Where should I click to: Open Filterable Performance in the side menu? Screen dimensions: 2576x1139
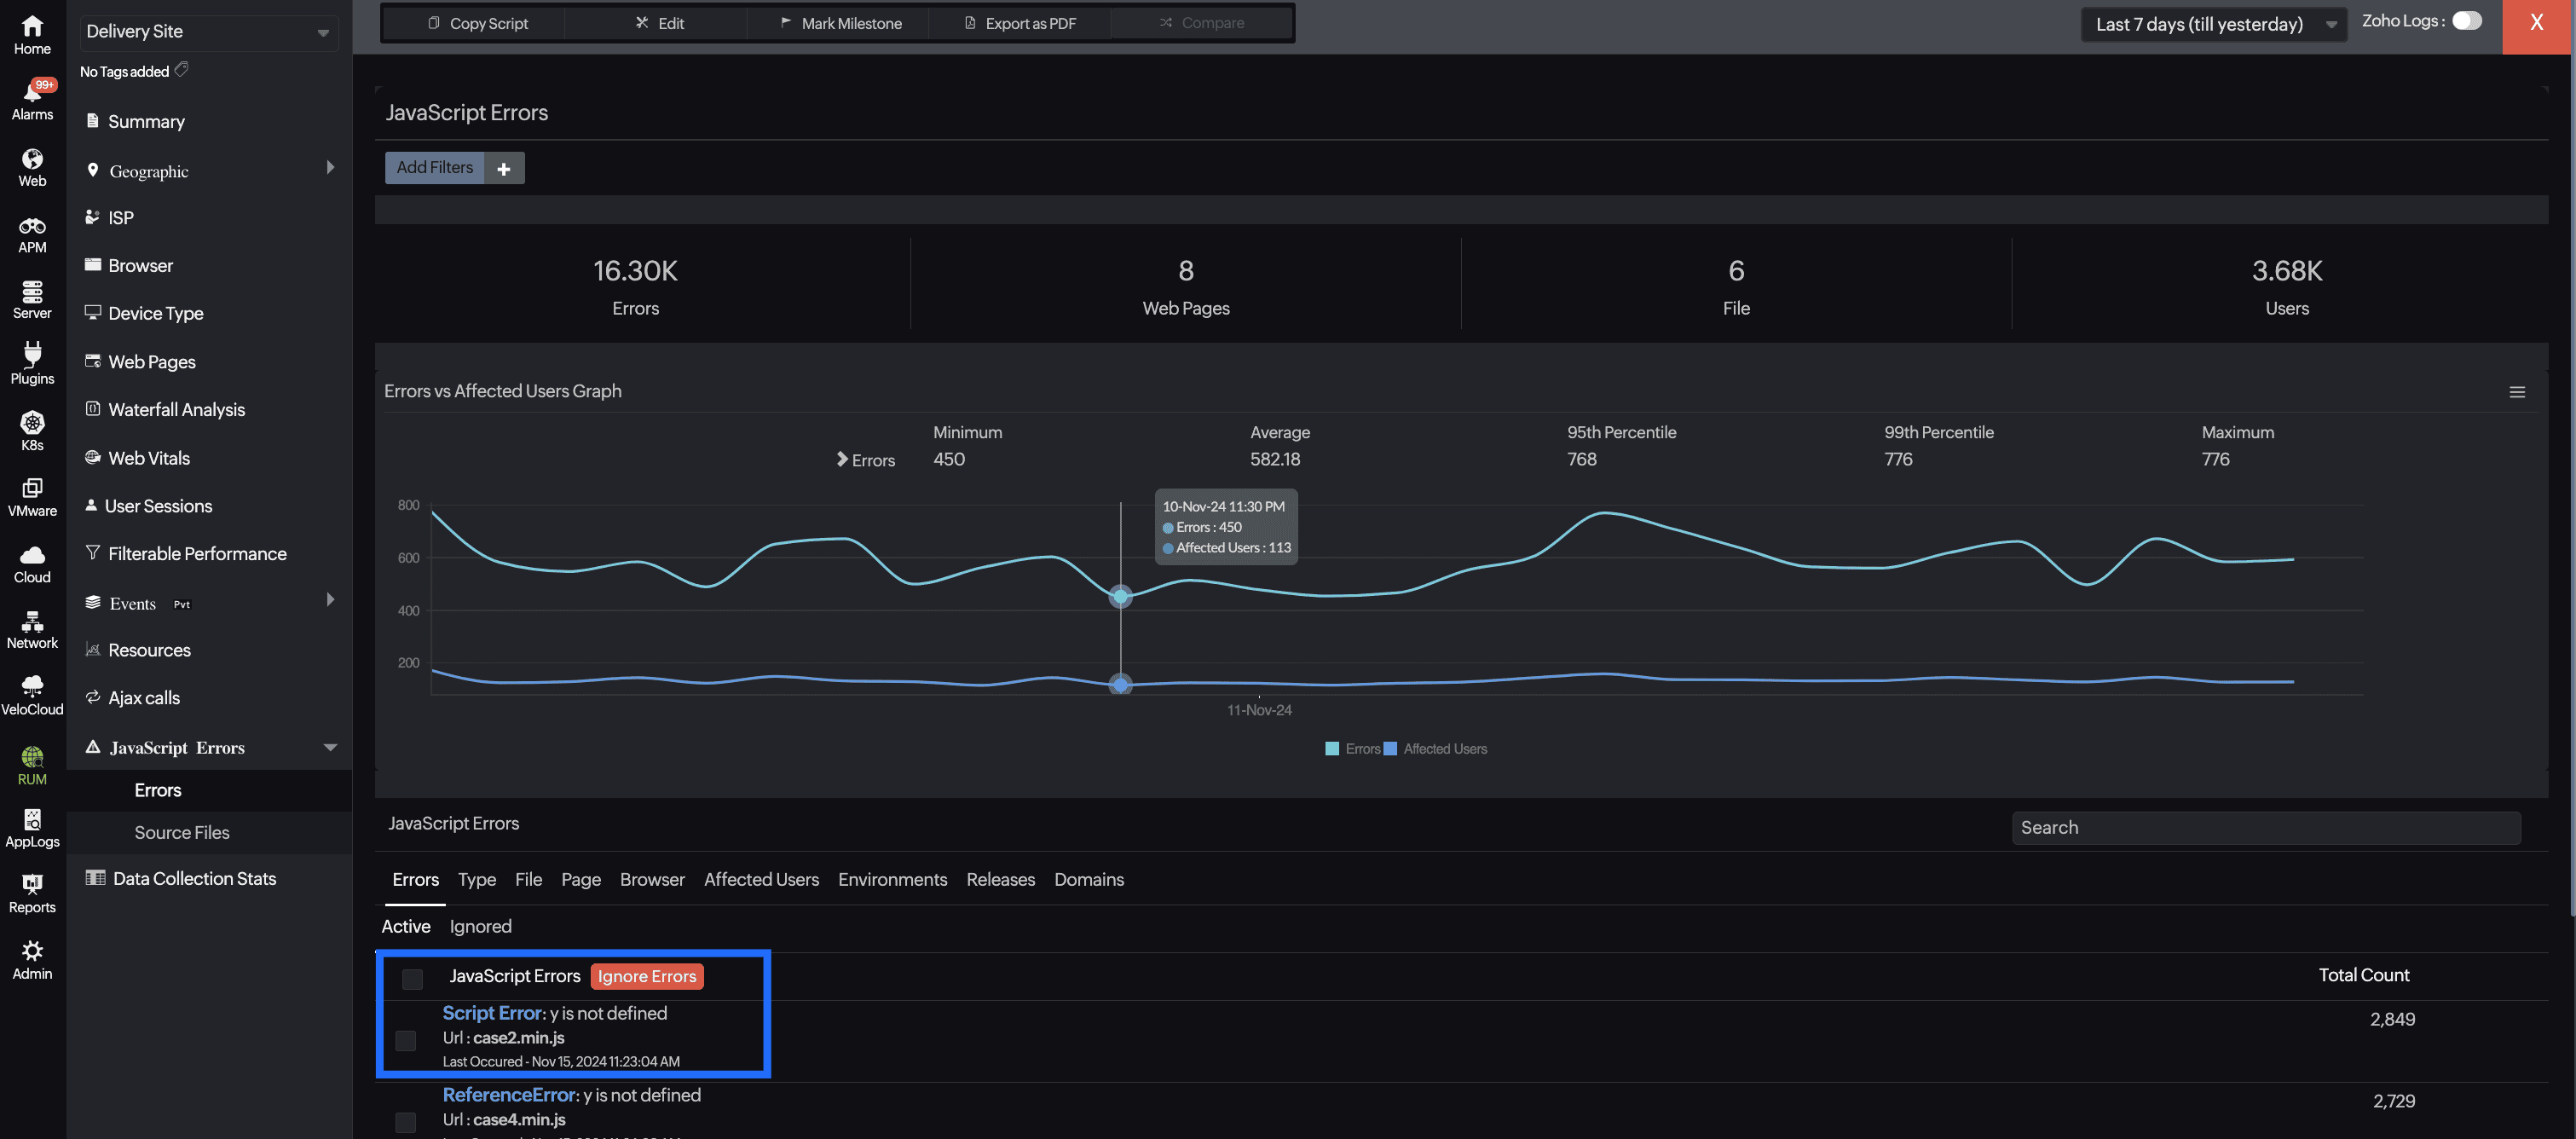point(197,553)
